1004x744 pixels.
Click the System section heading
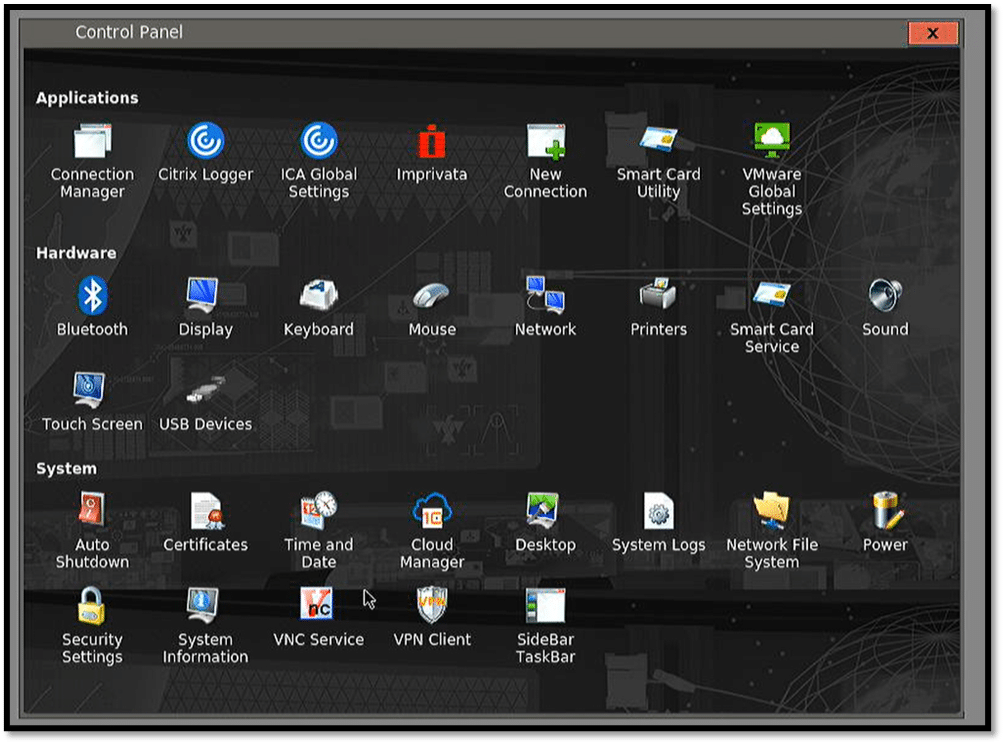[x=67, y=469]
